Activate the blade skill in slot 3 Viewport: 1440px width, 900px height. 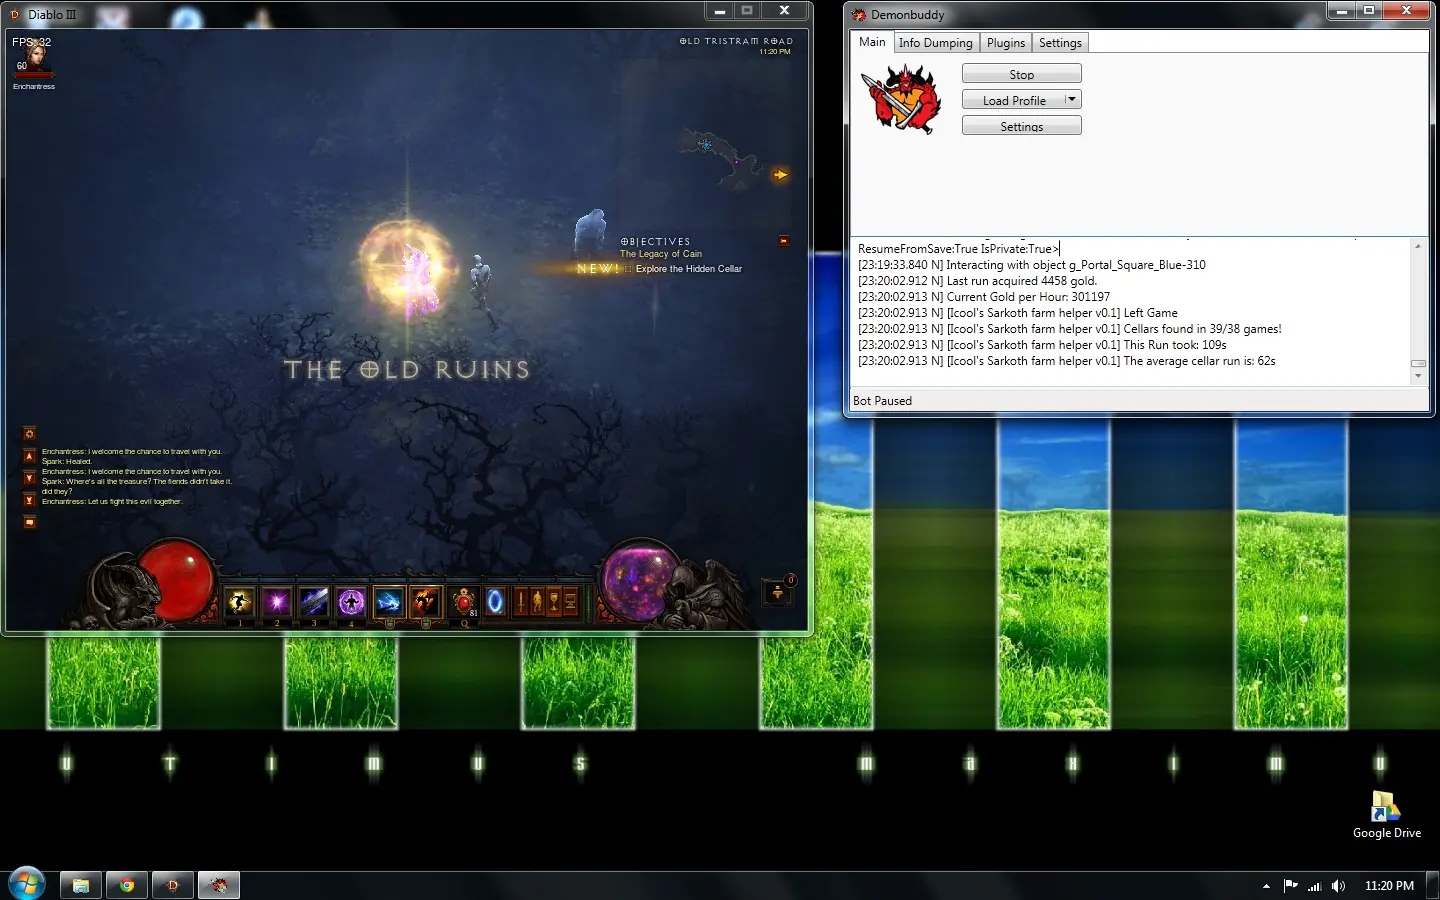pos(314,601)
